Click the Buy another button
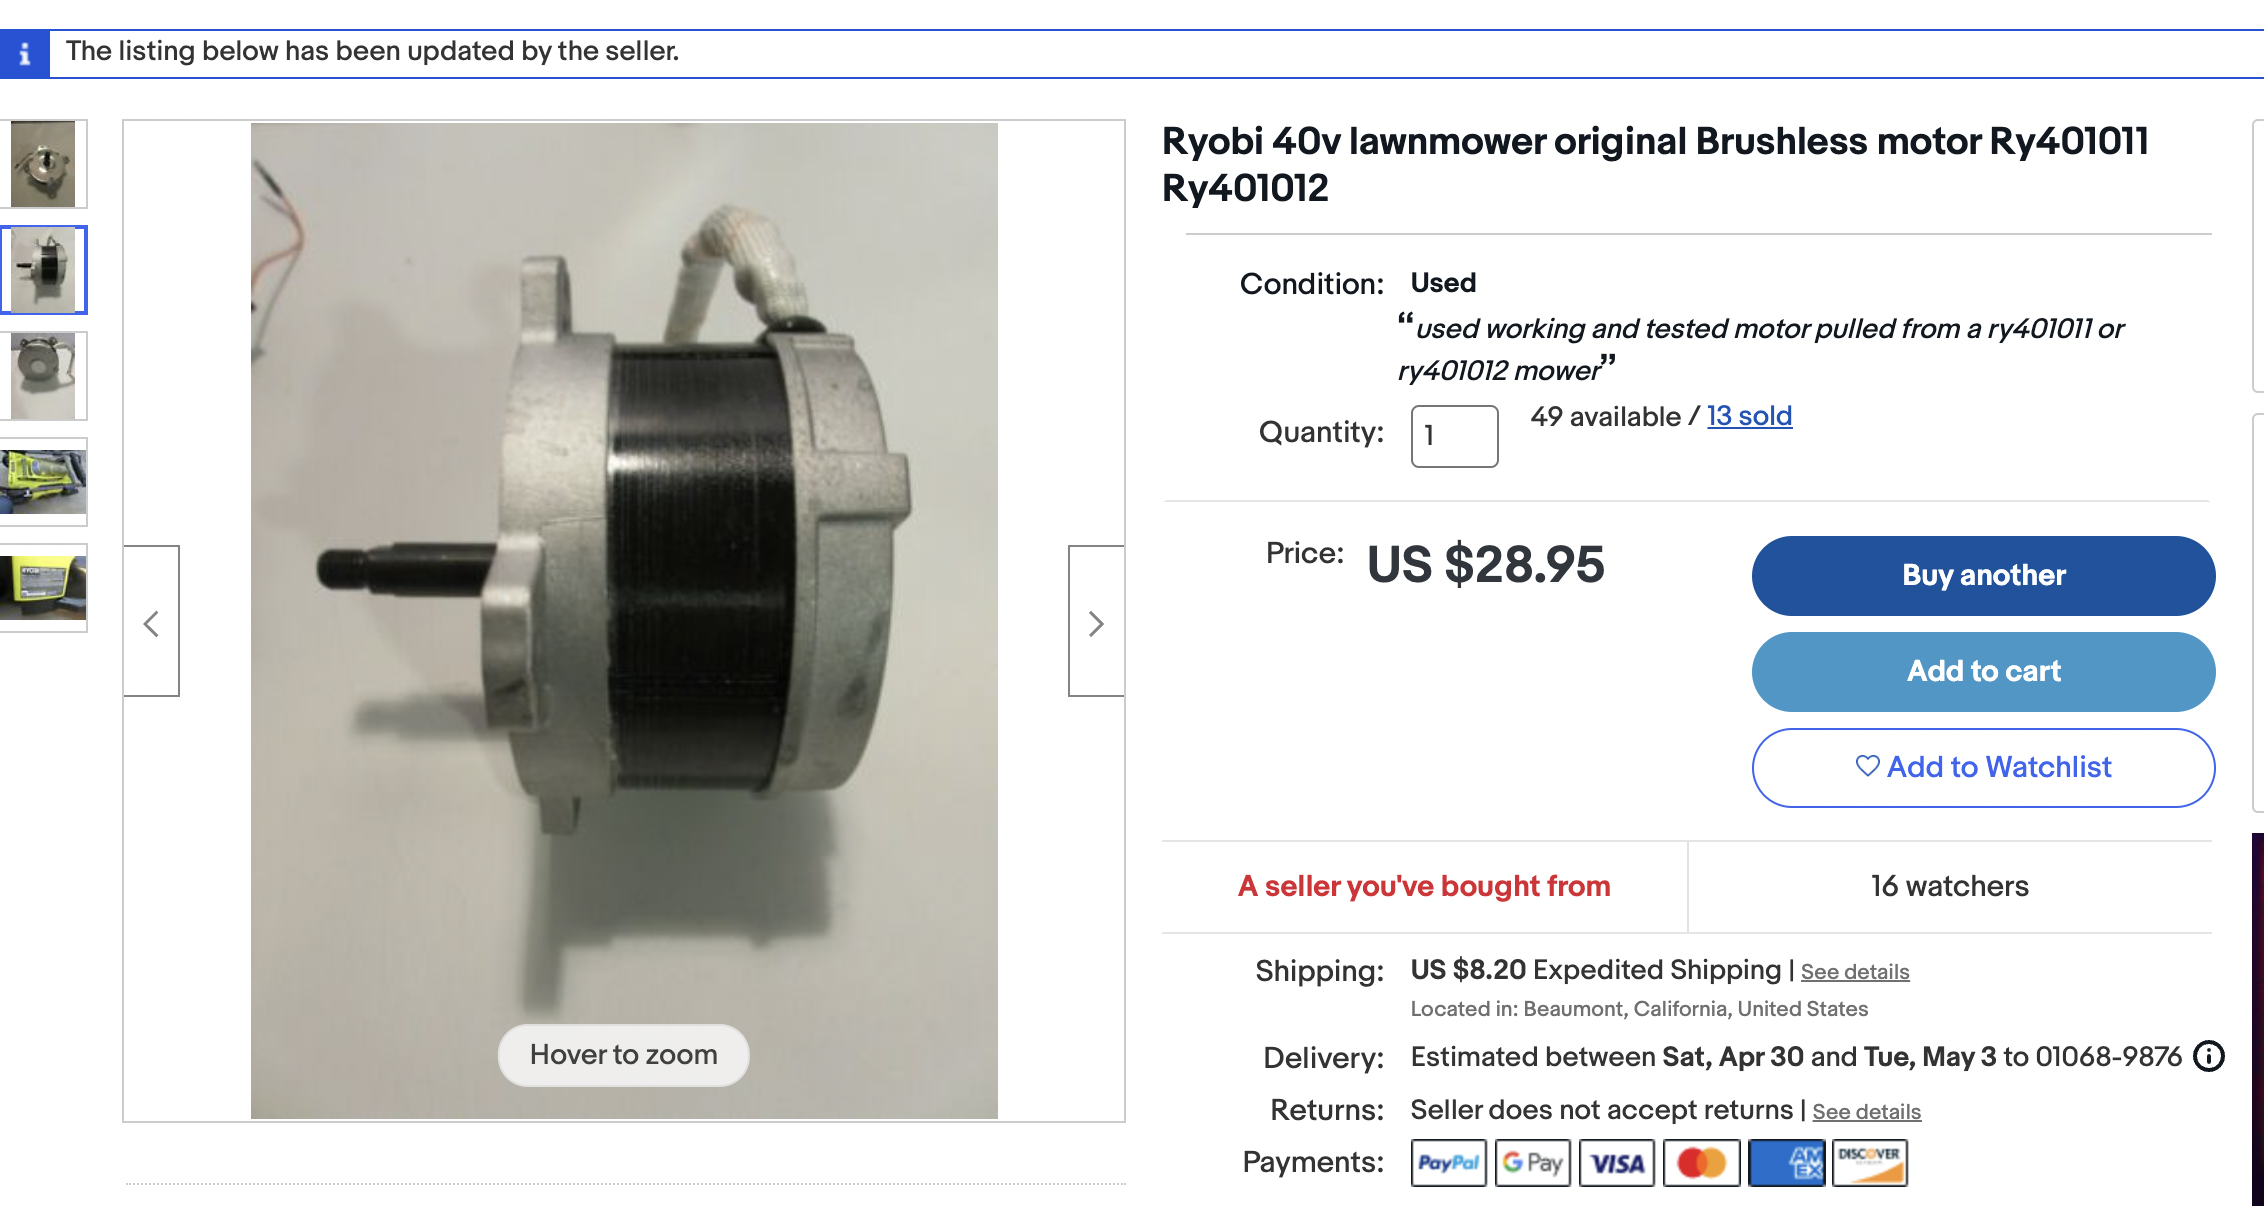Screen dimensions: 2264x1206 [1983, 576]
